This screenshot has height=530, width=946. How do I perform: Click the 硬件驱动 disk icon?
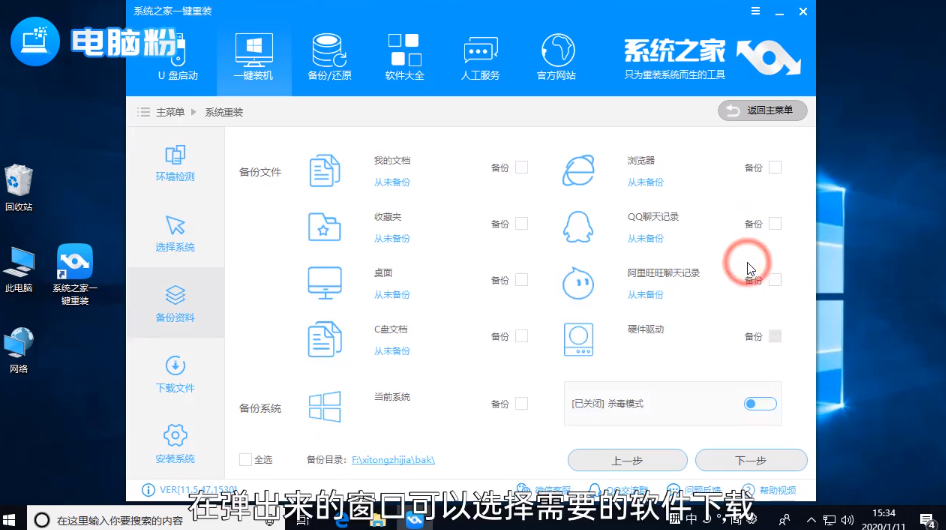pyautogui.click(x=578, y=339)
